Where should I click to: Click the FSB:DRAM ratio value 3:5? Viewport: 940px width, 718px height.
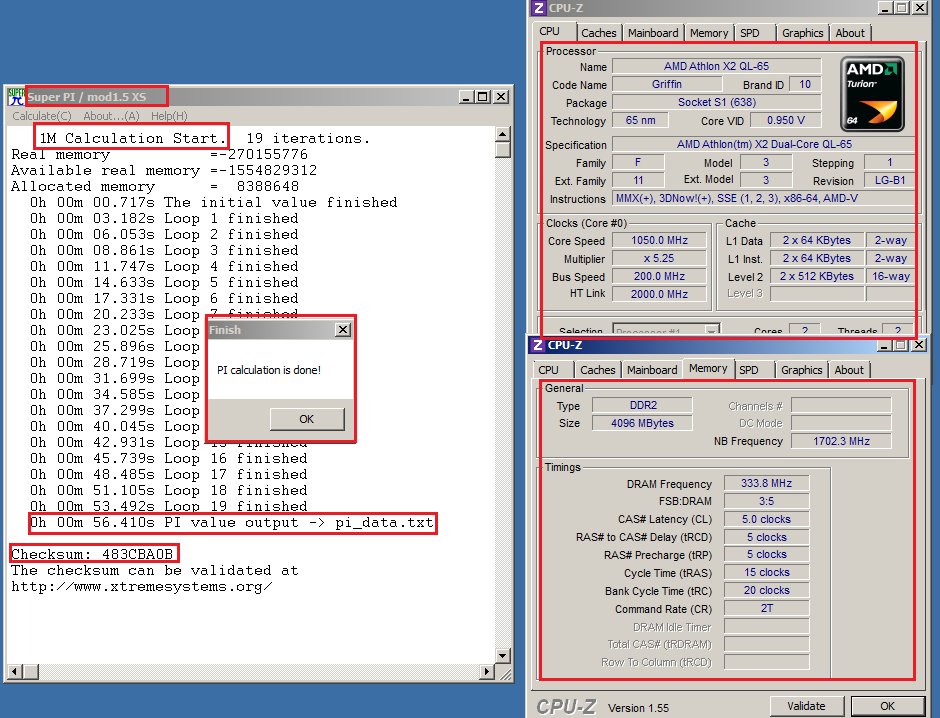766,501
